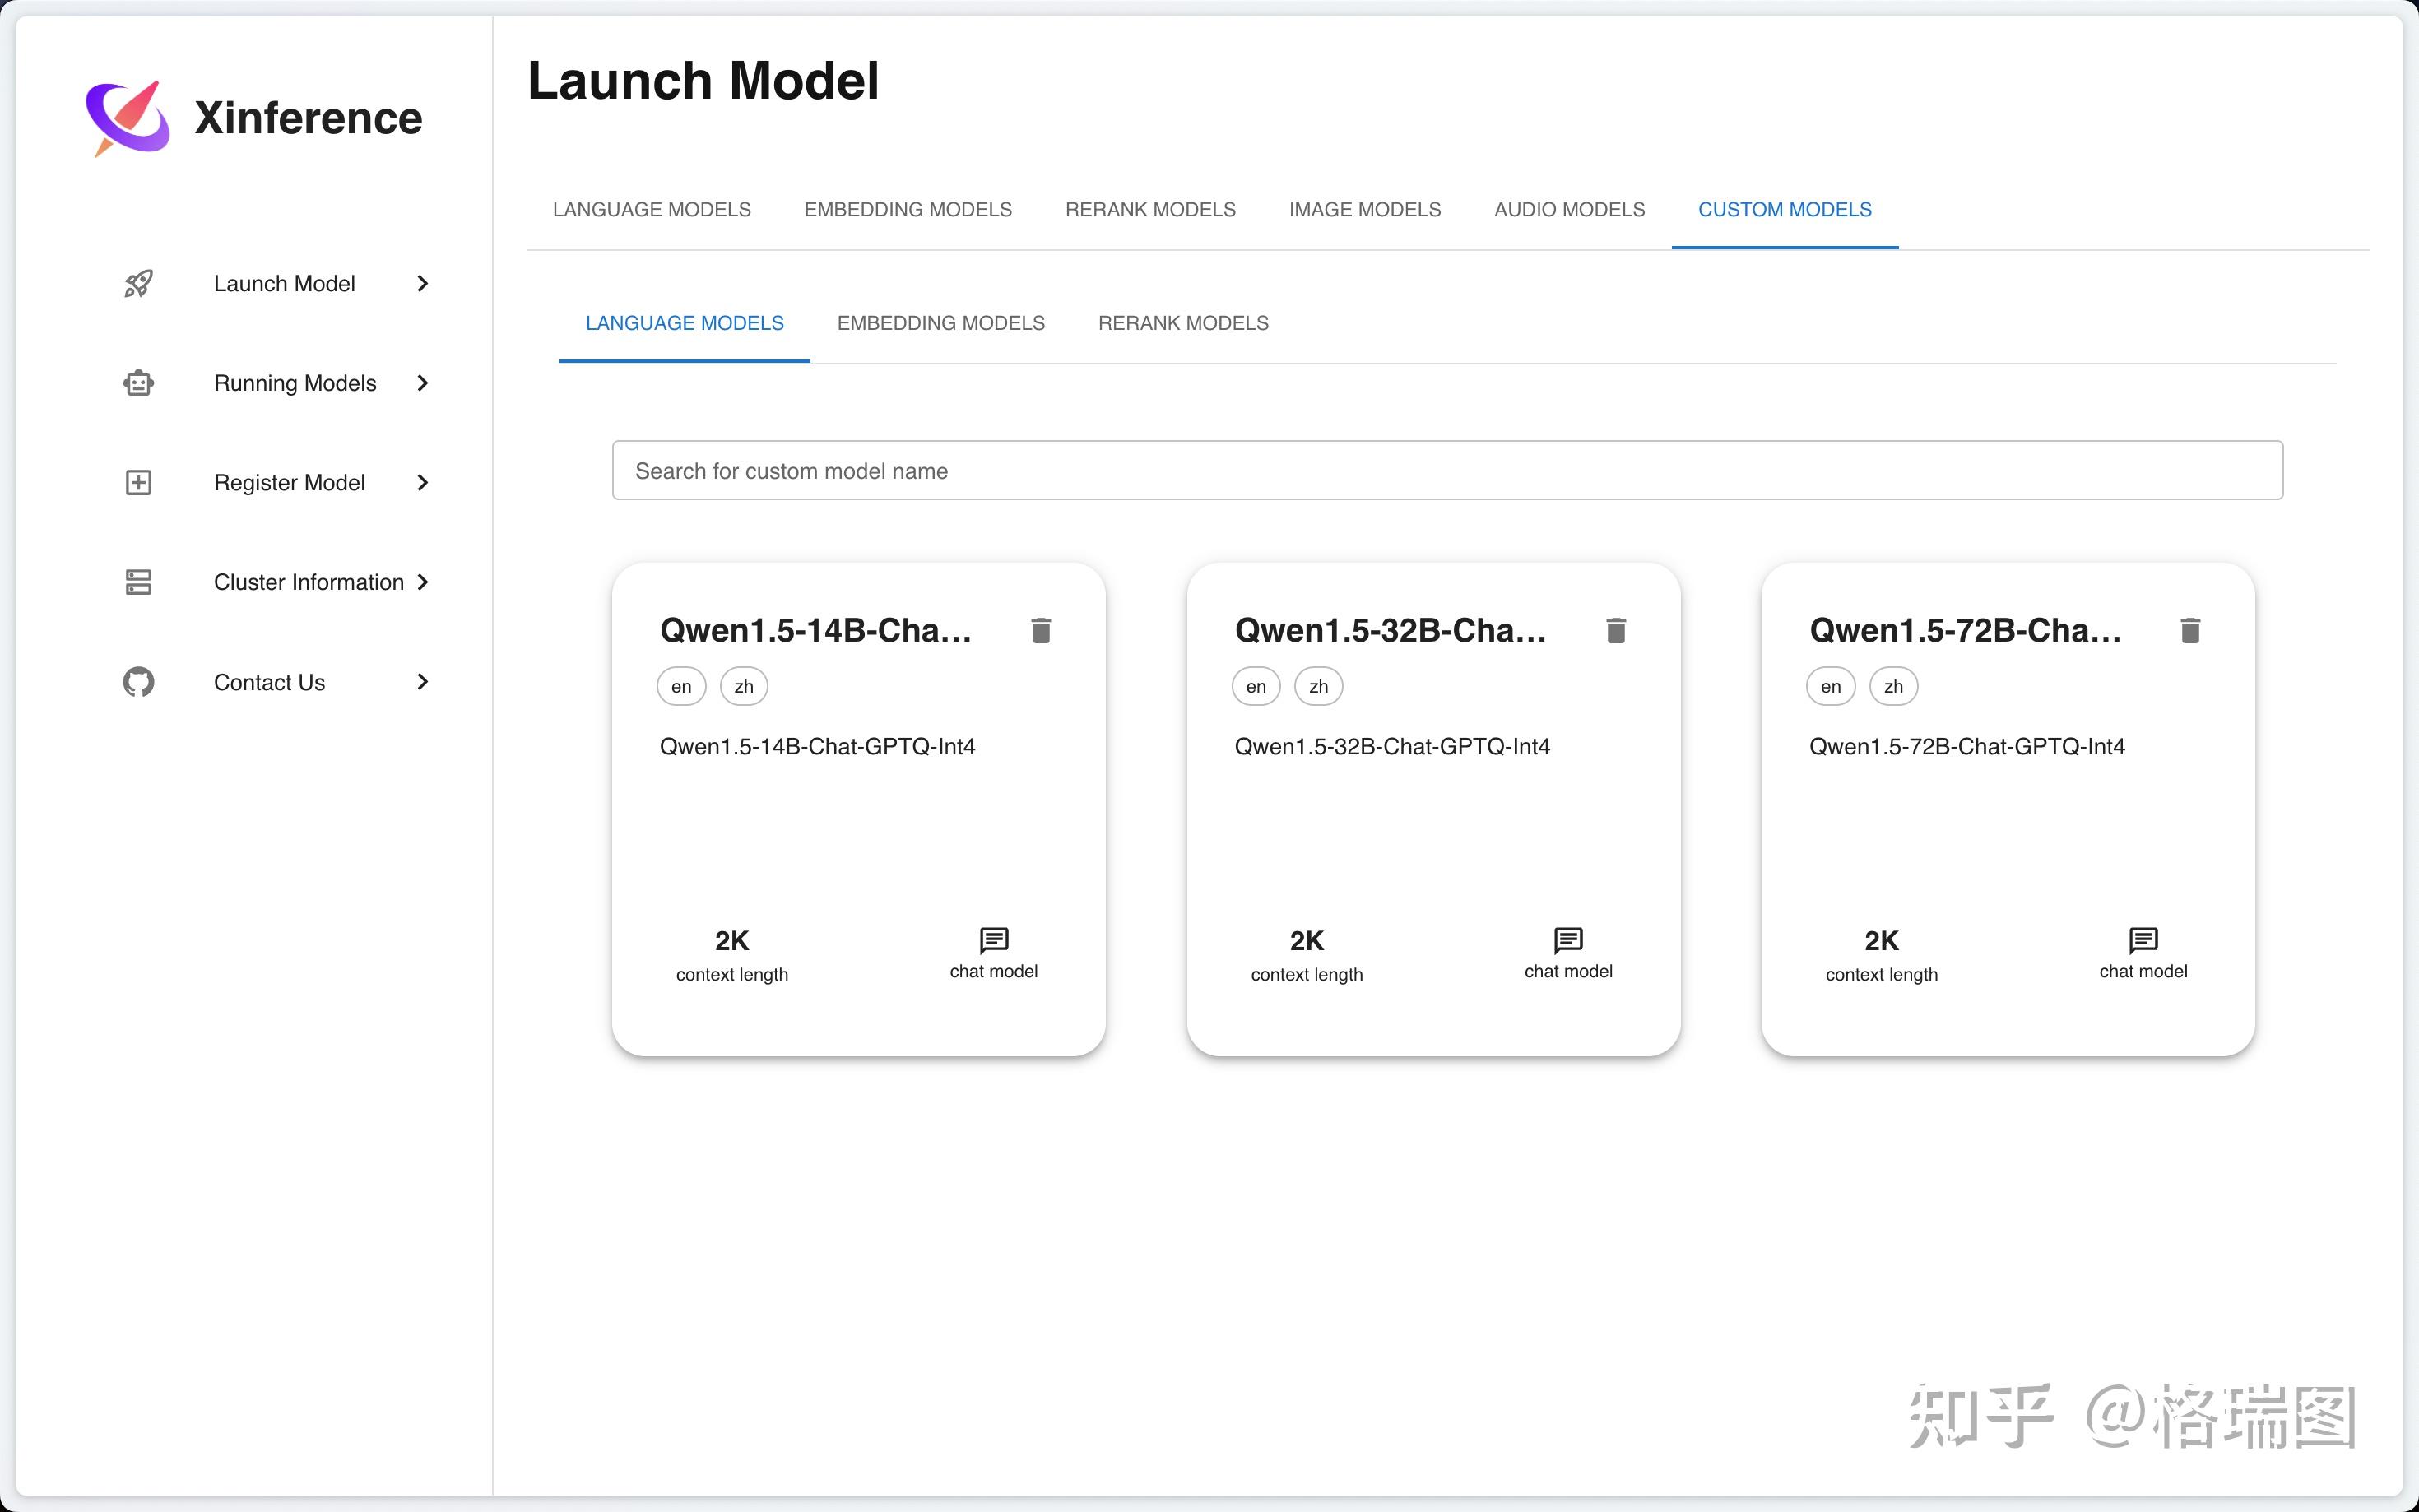Viewport: 2419px width, 1512px height.
Task: Select the custom Rerank Models sub-tab
Action: (1182, 323)
